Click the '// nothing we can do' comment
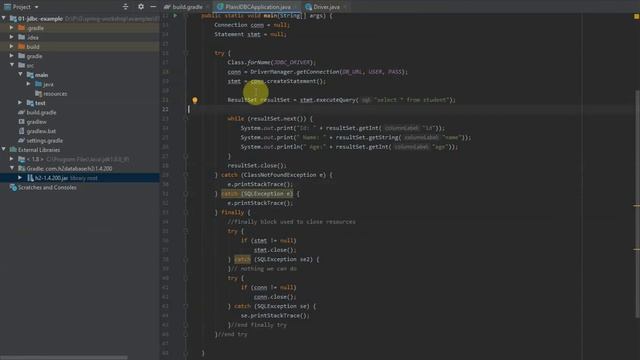The width and height of the screenshot is (640, 360). (264, 269)
